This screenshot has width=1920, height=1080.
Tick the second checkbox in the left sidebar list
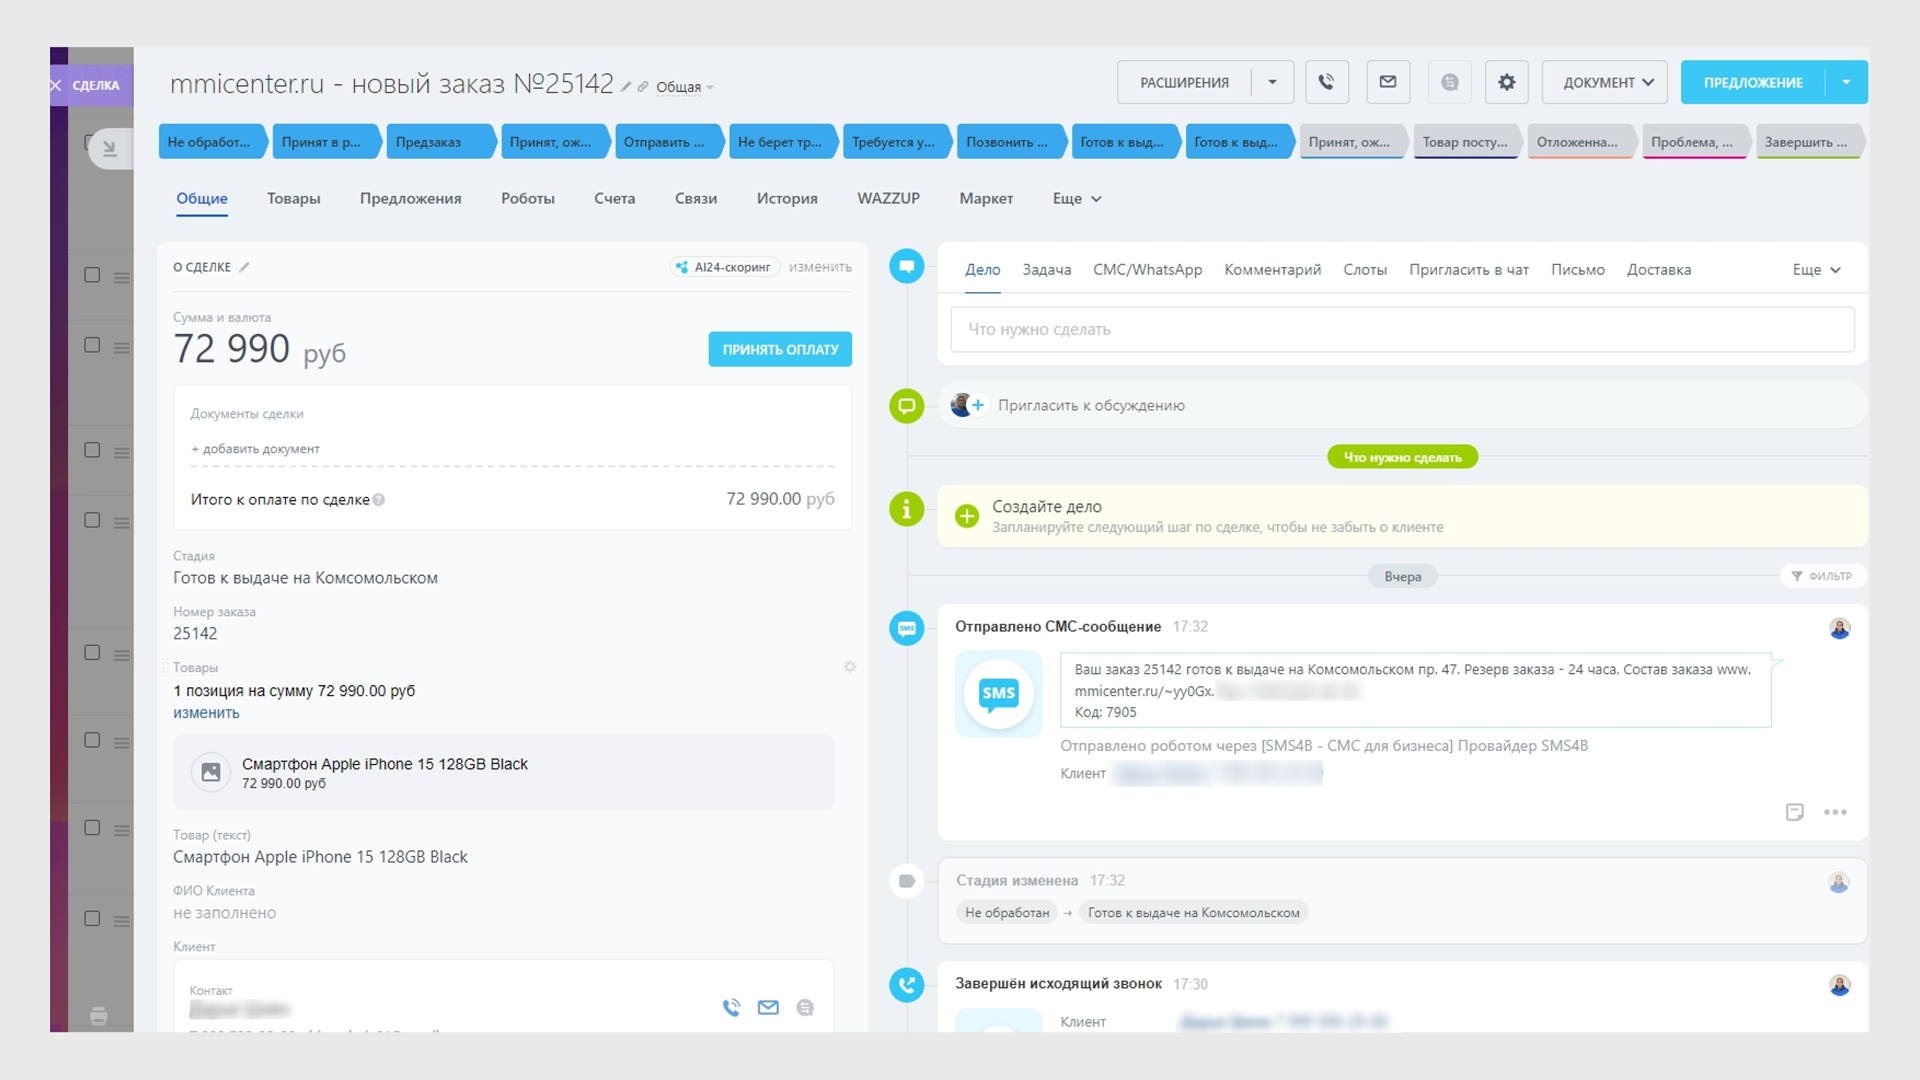92,345
